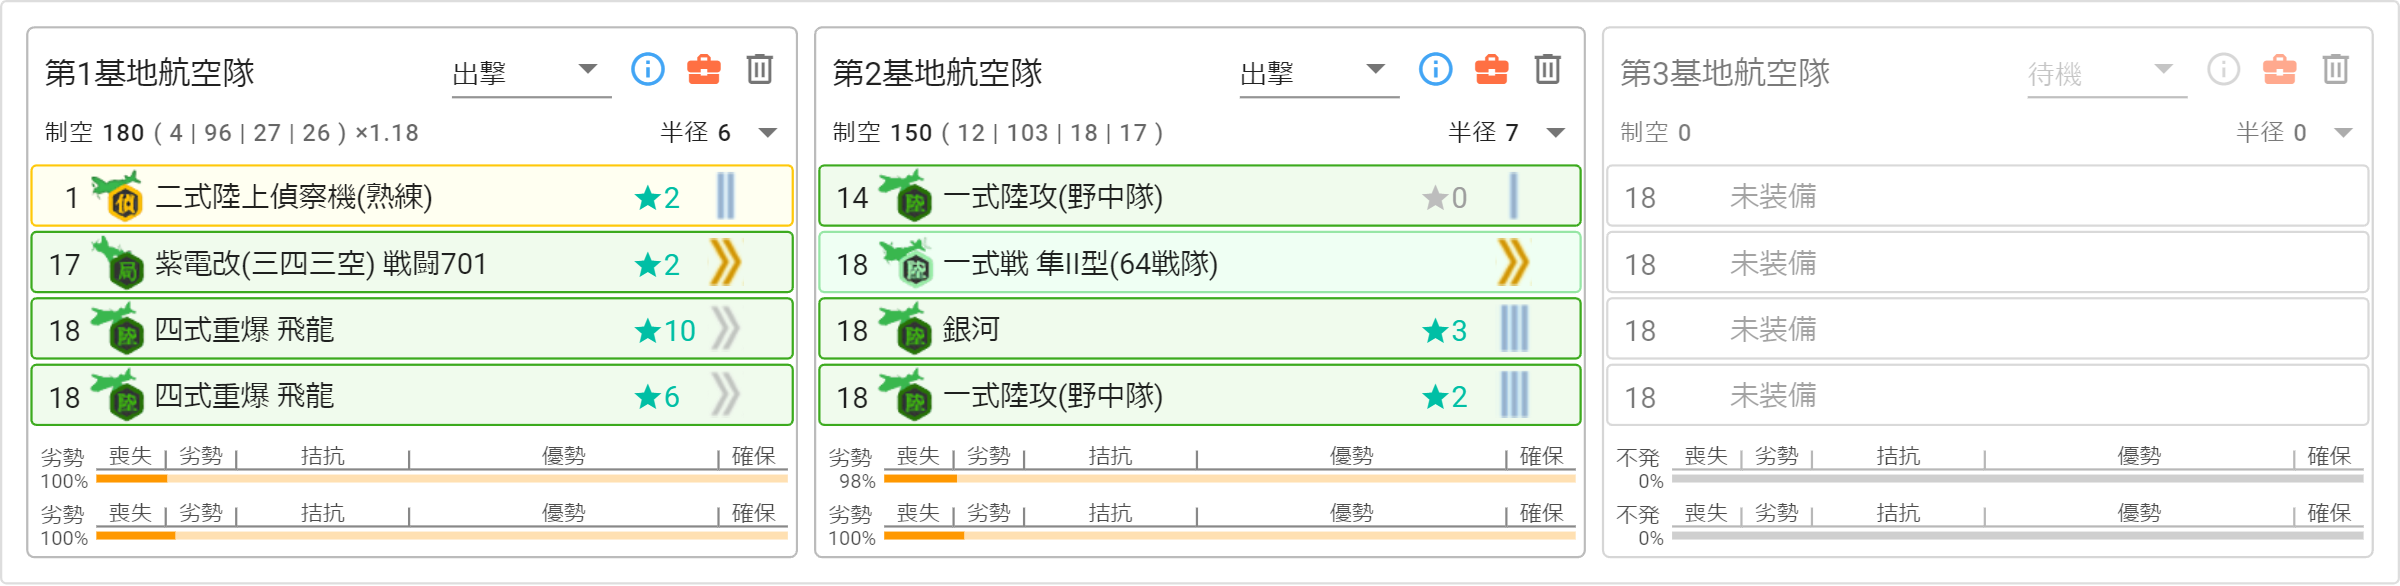Image resolution: width=2400 pixels, height=586 pixels.
Task: Open info for 第2基地航空隊
Action: tap(1435, 69)
